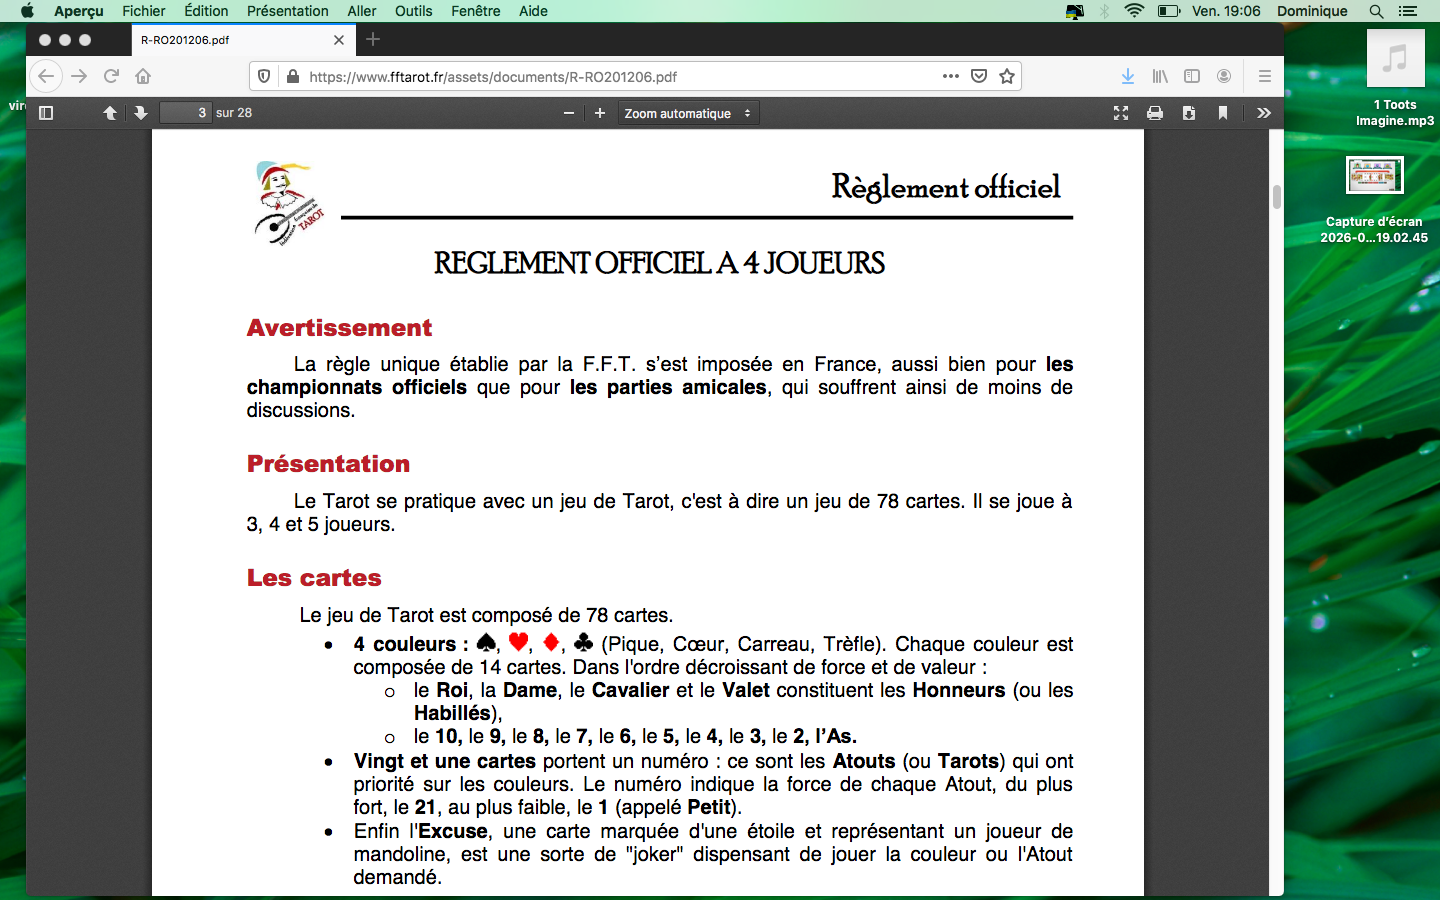Go back to the previous page in Firefox

click(46, 76)
